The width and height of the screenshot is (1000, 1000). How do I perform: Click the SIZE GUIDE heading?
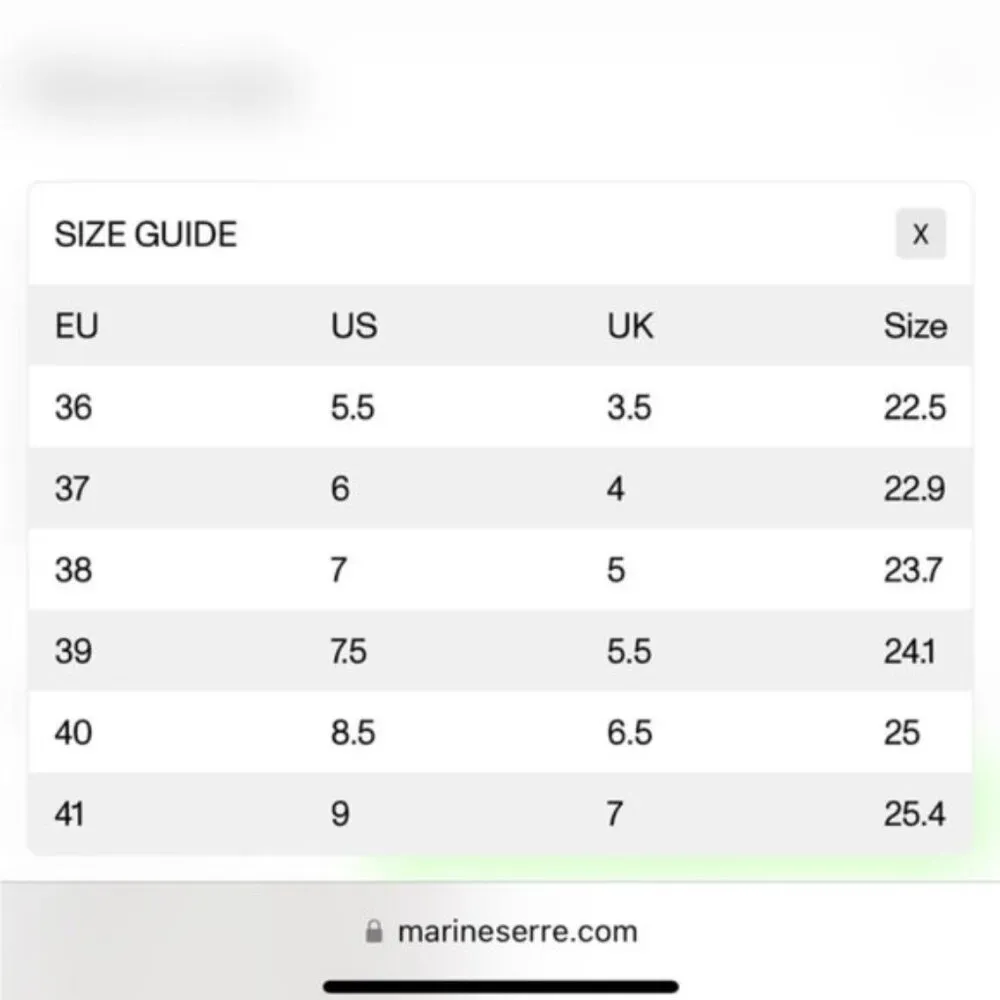(146, 235)
